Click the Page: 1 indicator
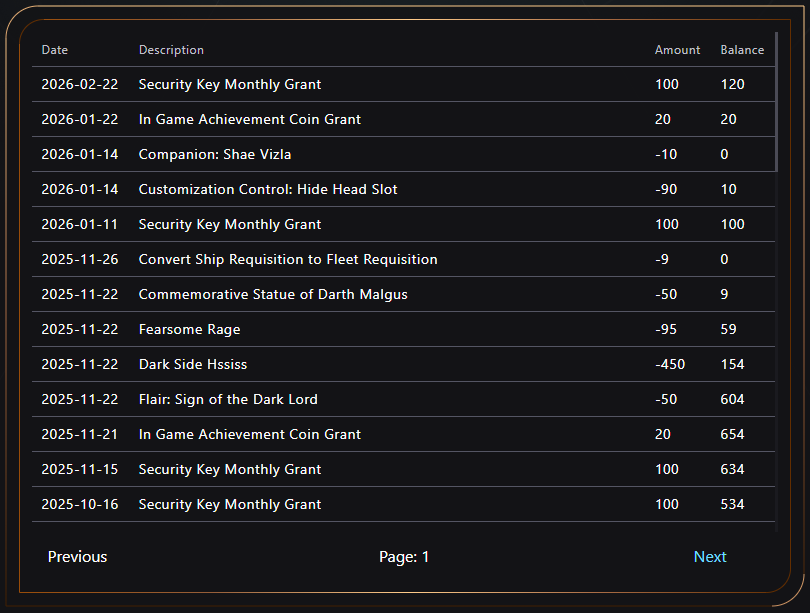Viewport: 810px width, 613px height. coord(404,557)
